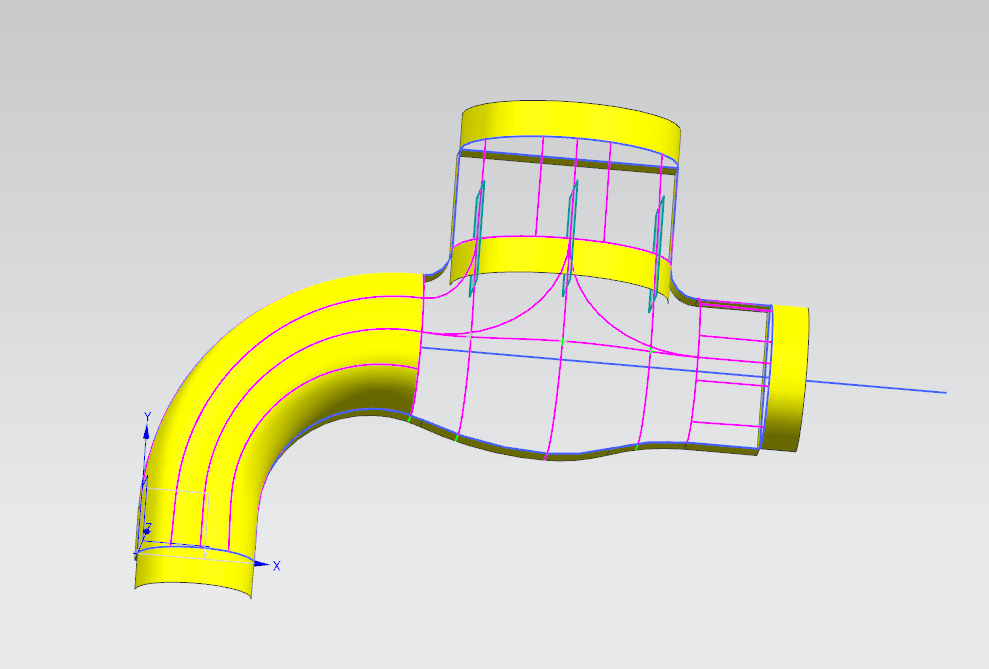The height and width of the screenshot is (669, 989).
Task: Select the top yellow flange ring
Action: point(570,125)
